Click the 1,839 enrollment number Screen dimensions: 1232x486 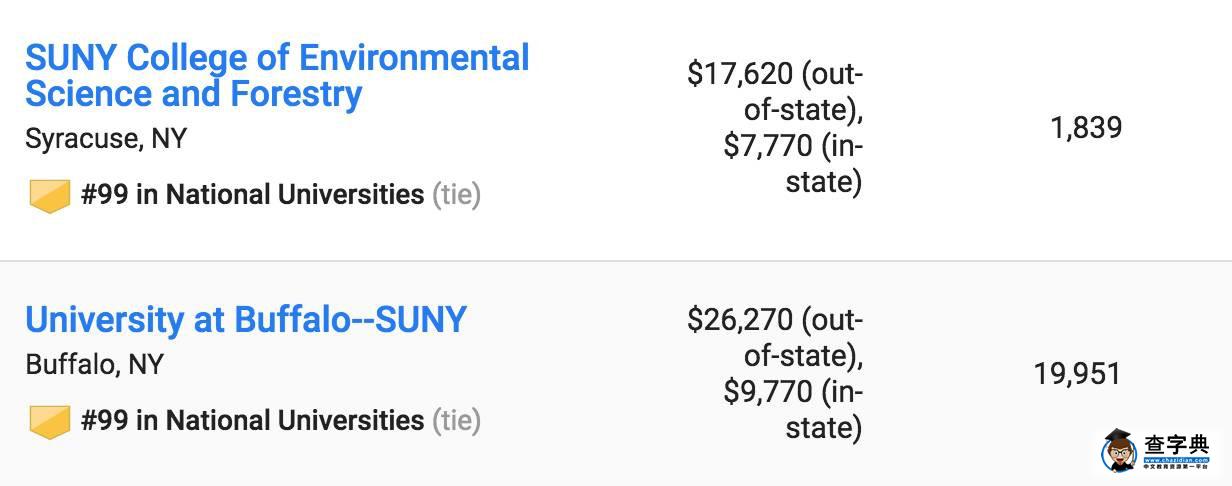[1086, 128]
